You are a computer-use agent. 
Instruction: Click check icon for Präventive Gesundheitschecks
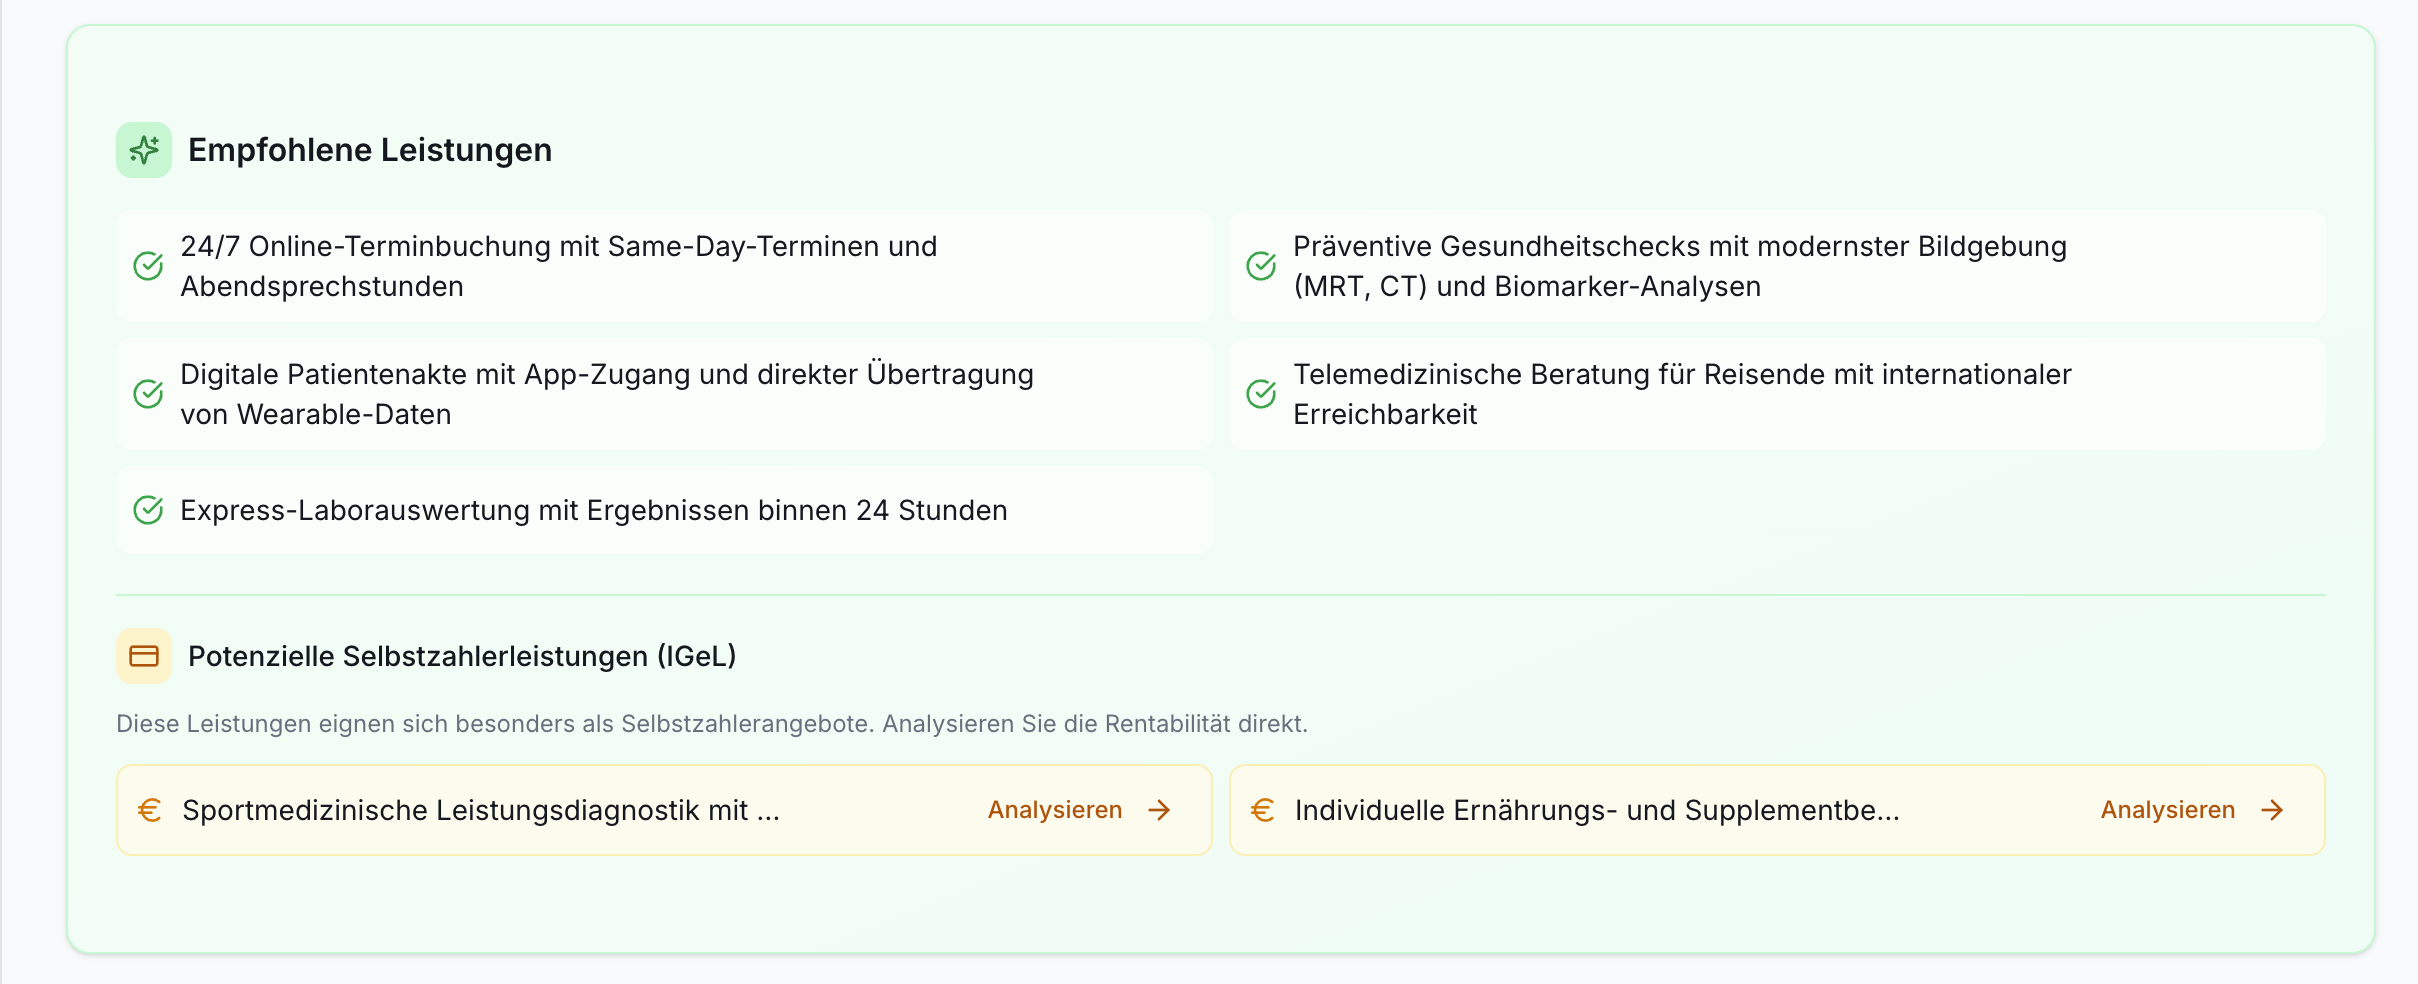(x=1261, y=266)
